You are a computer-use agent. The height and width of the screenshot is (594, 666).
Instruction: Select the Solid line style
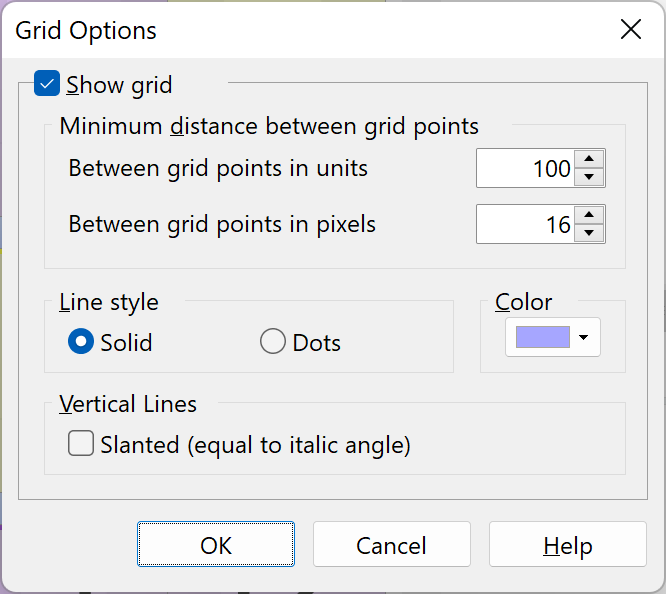pos(81,341)
